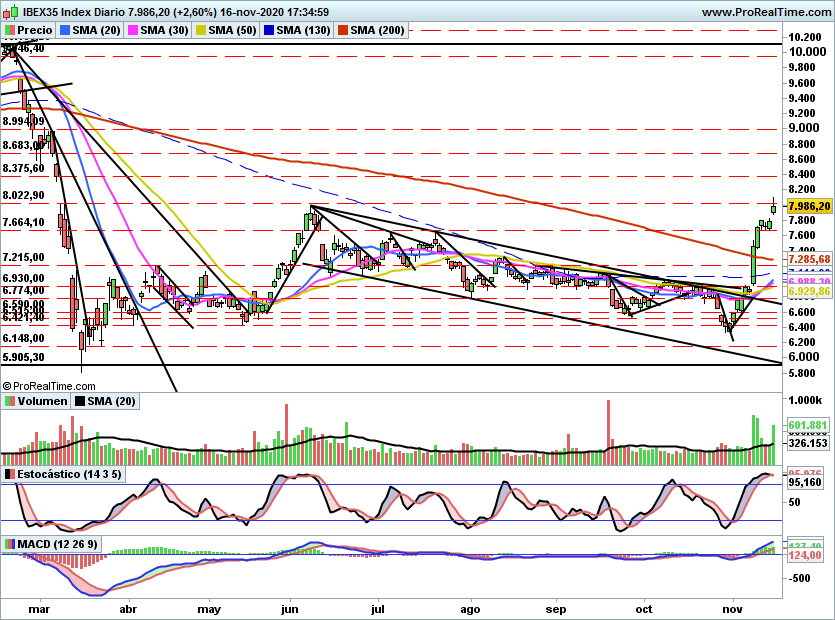The height and width of the screenshot is (620, 835).
Task: Click the MACD indicator icon
Action: click(x=10, y=544)
